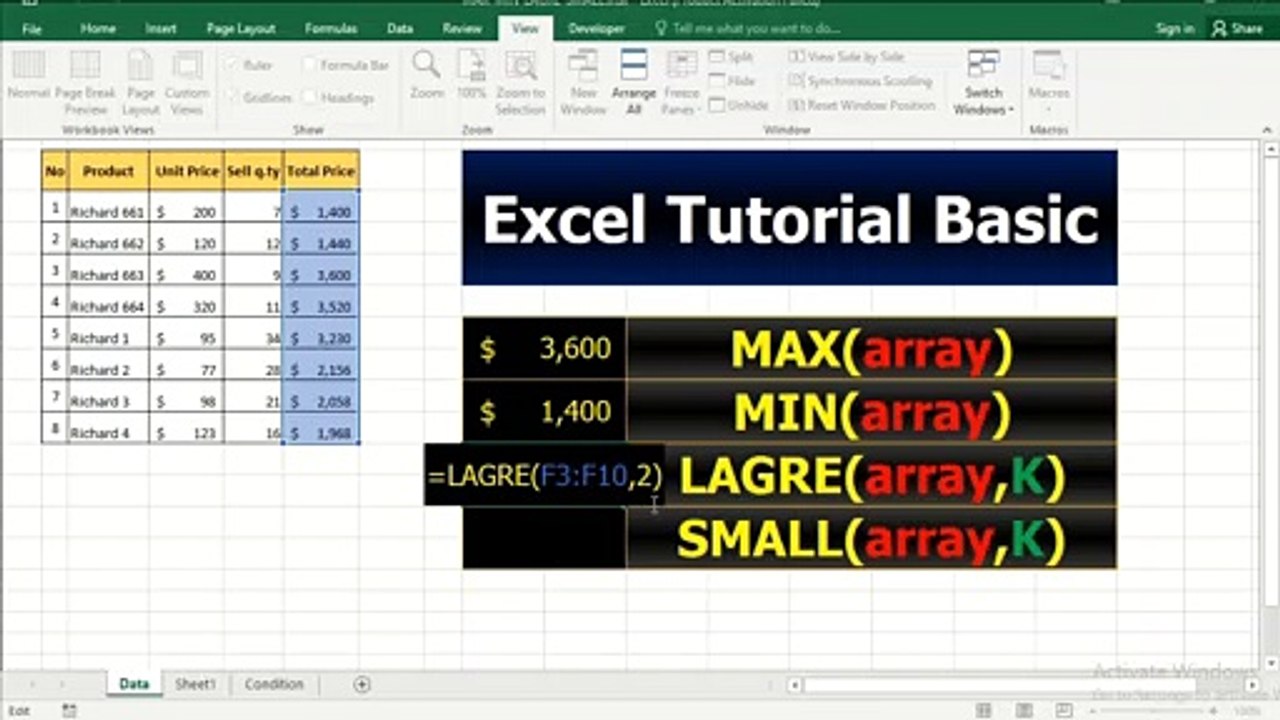Click the Split window option
Screen dimensions: 1280x720
click(x=731, y=57)
